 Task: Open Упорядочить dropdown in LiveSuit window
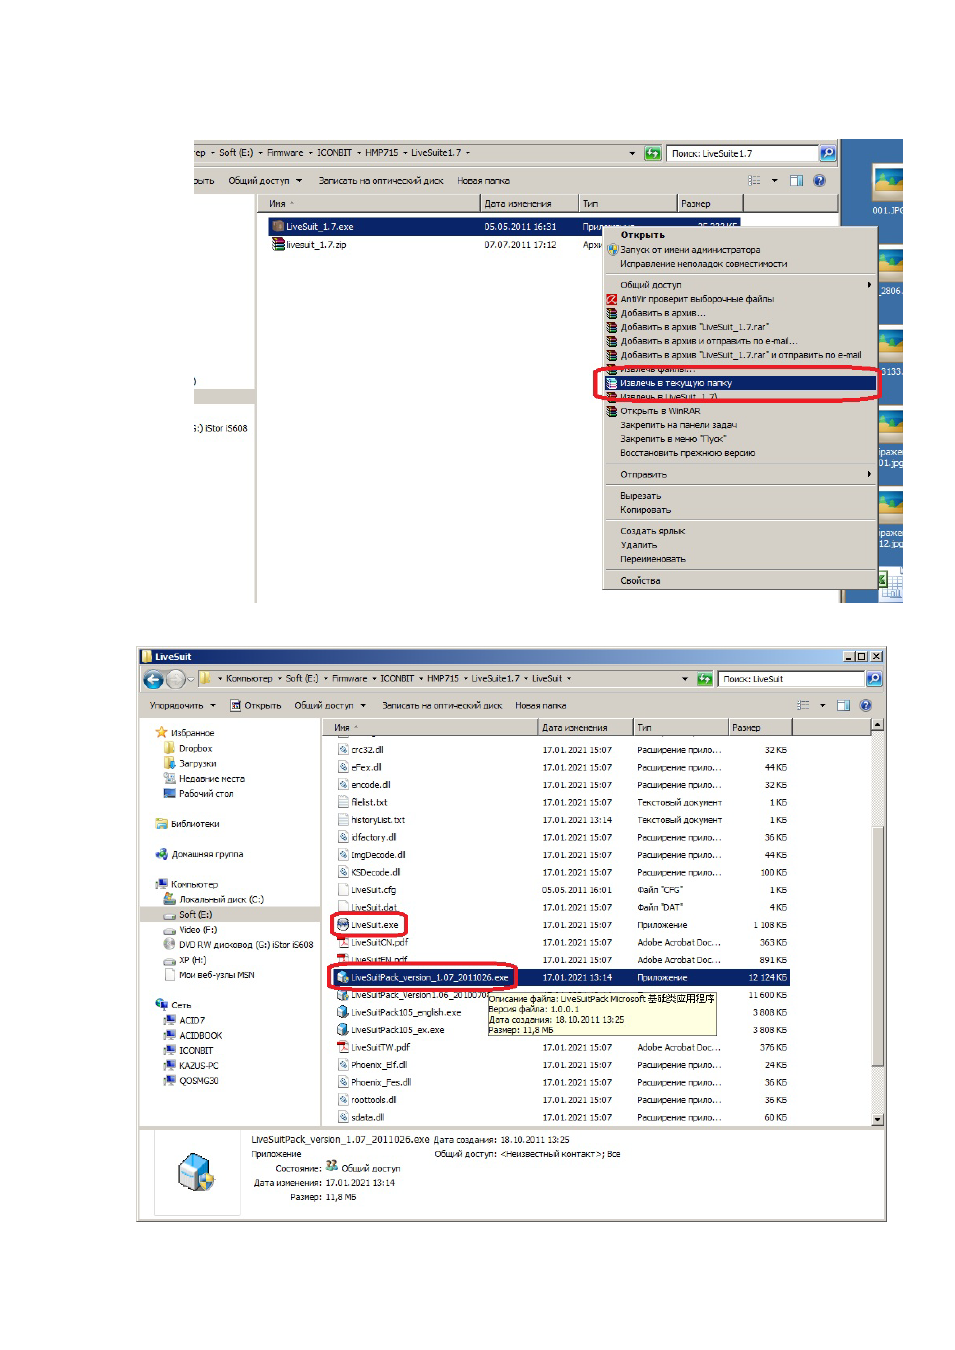coord(182,706)
